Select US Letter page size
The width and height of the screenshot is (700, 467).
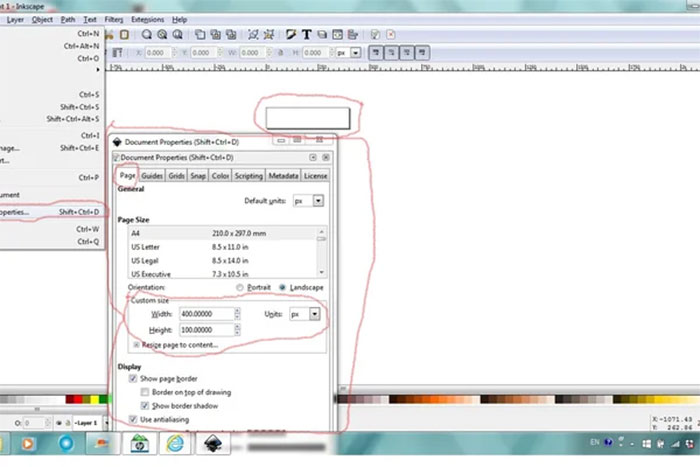click(x=145, y=245)
